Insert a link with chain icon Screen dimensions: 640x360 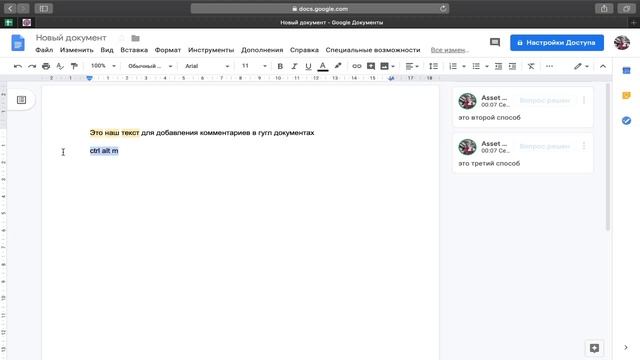point(357,66)
